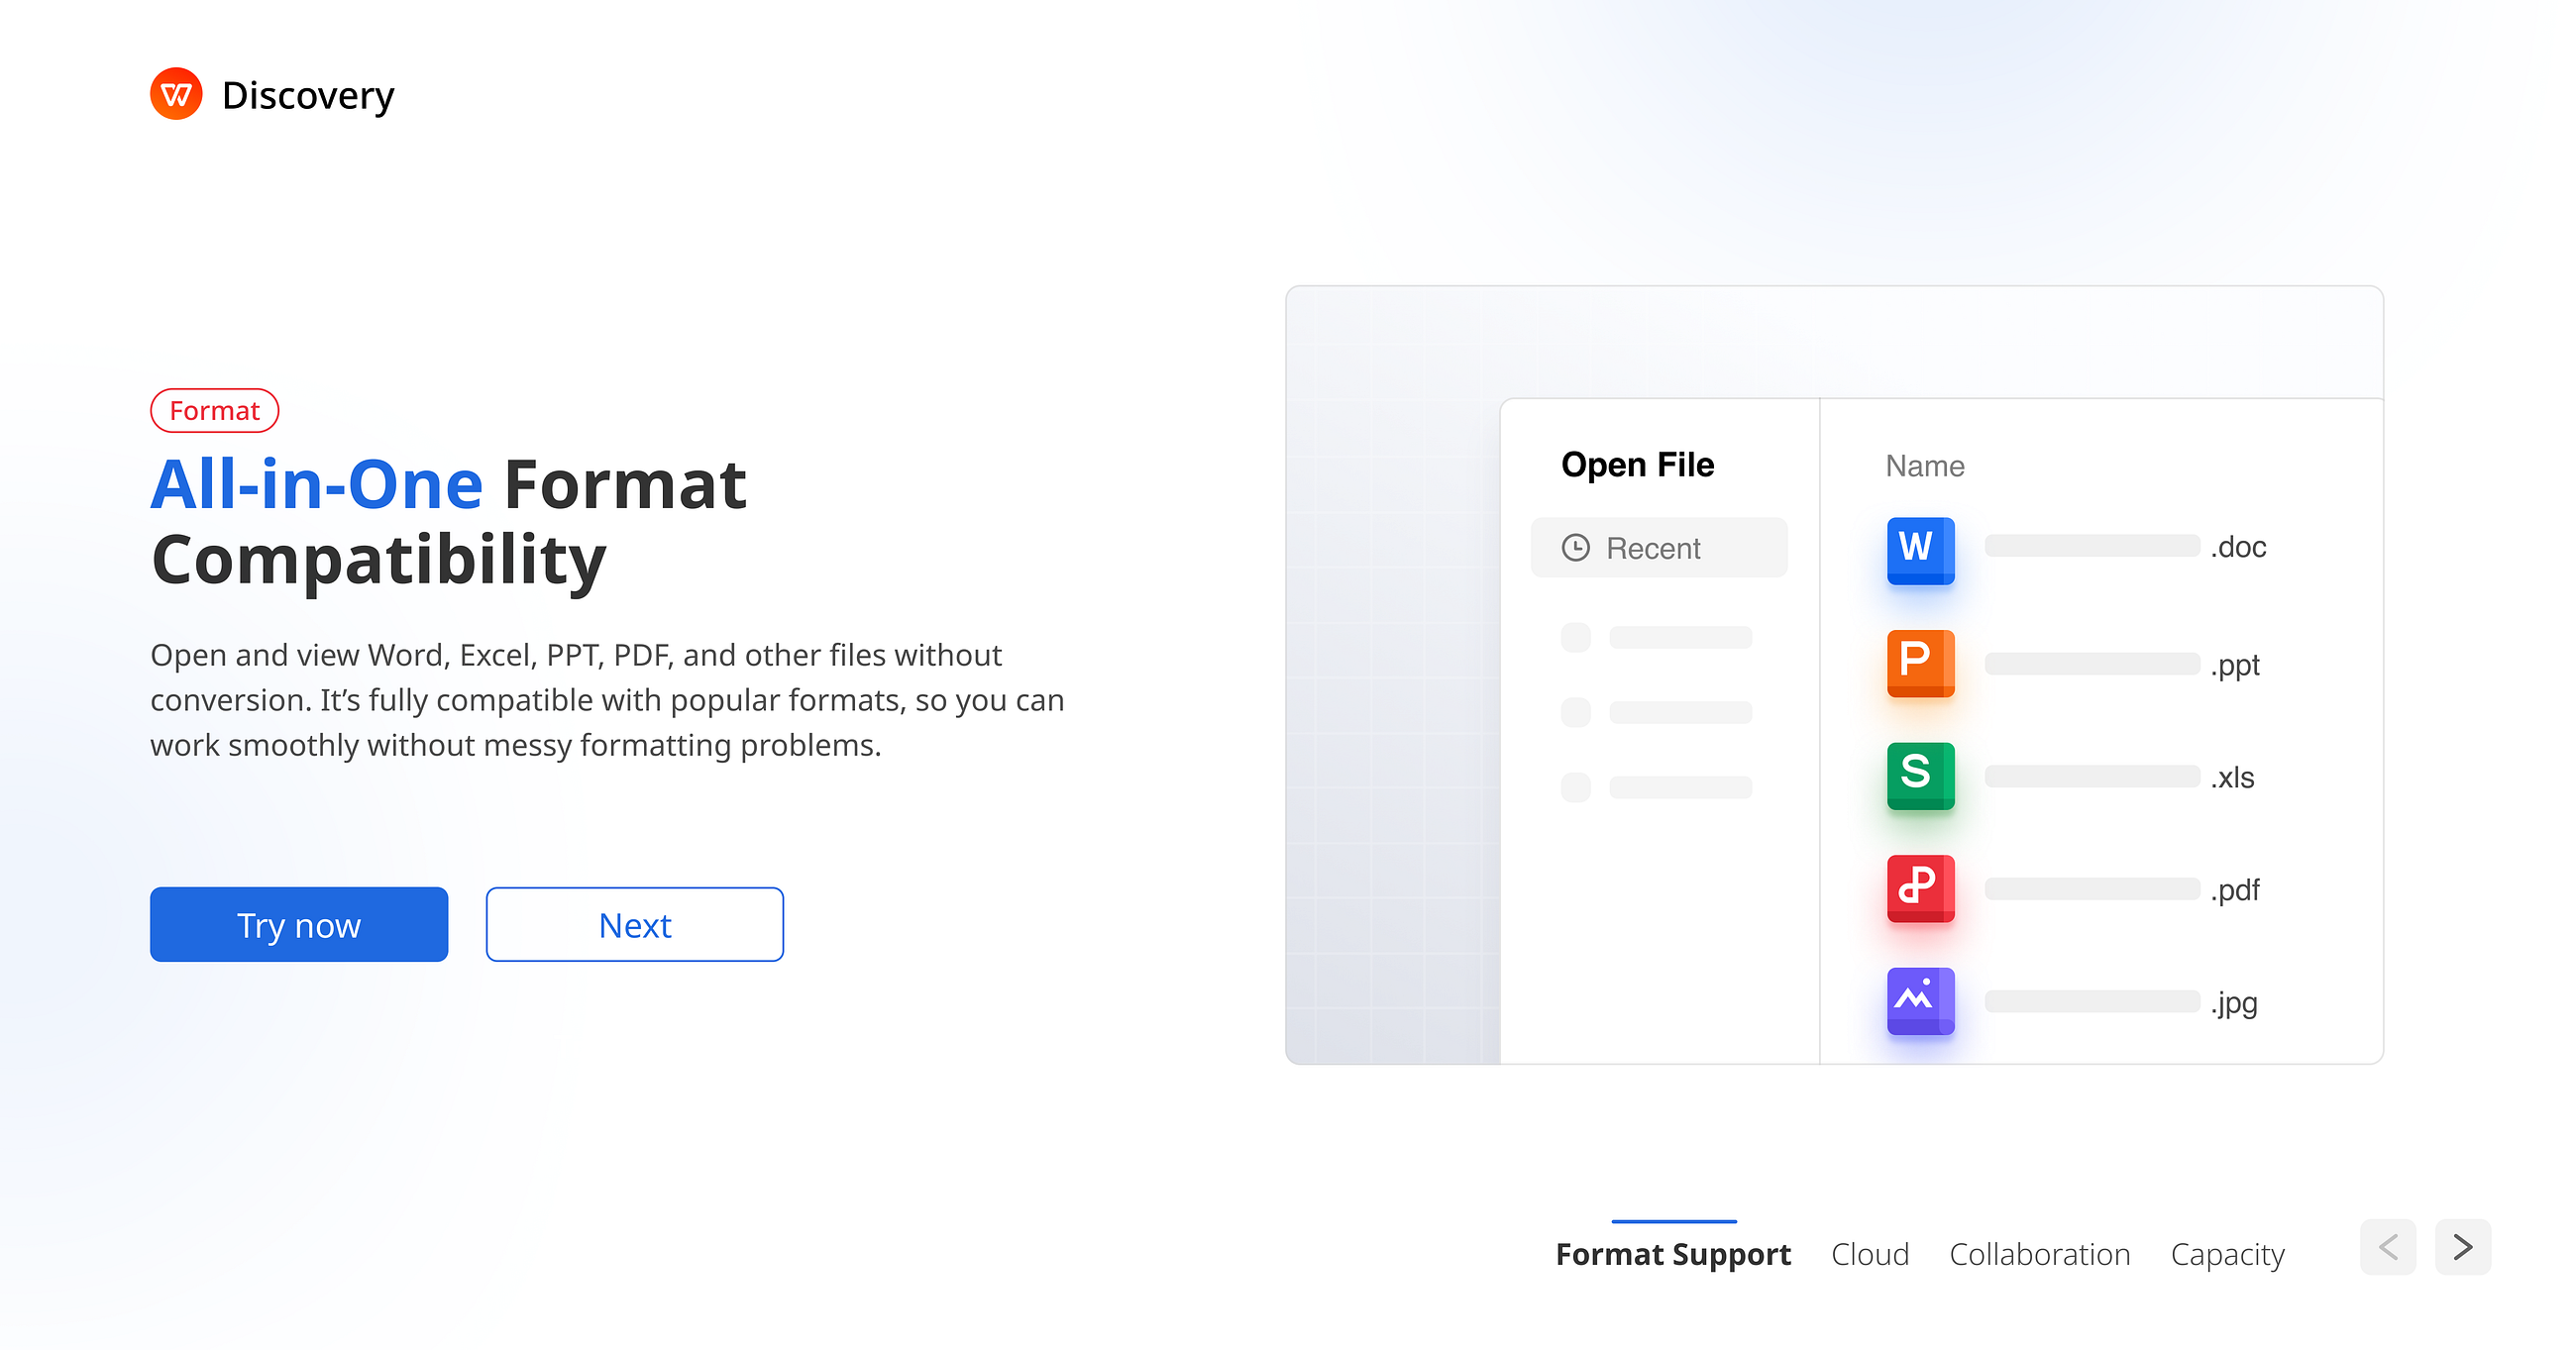Click the clock icon beside Recent
The image size is (2576, 1350).
click(x=1576, y=547)
